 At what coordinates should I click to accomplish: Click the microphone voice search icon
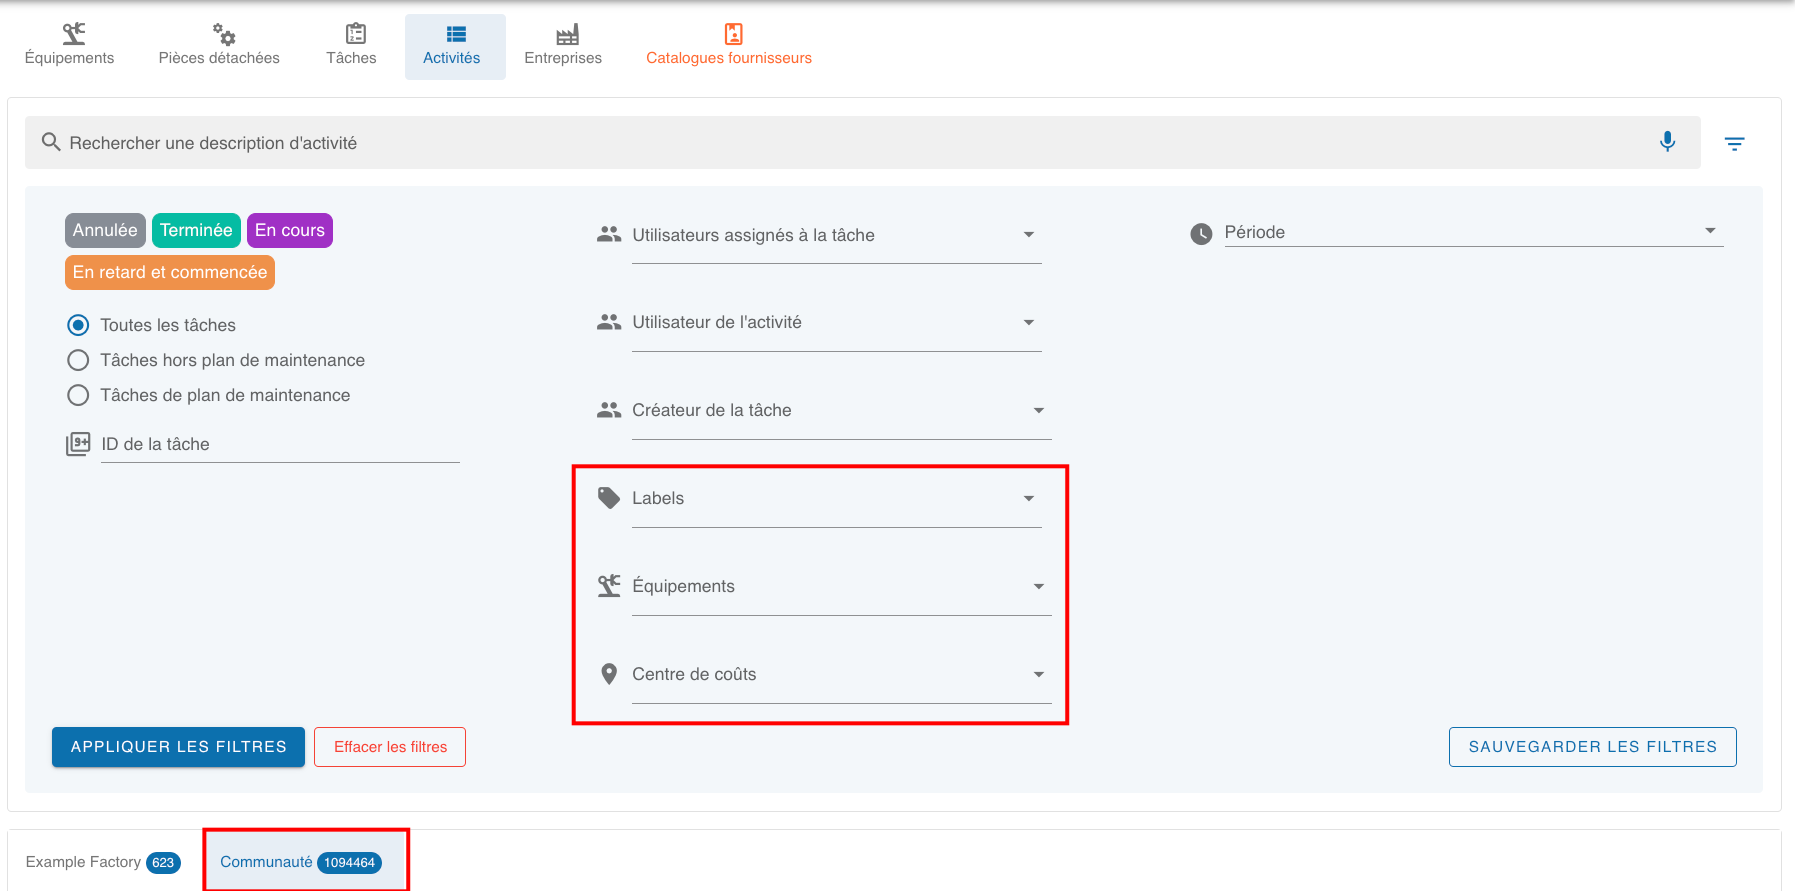click(1667, 142)
